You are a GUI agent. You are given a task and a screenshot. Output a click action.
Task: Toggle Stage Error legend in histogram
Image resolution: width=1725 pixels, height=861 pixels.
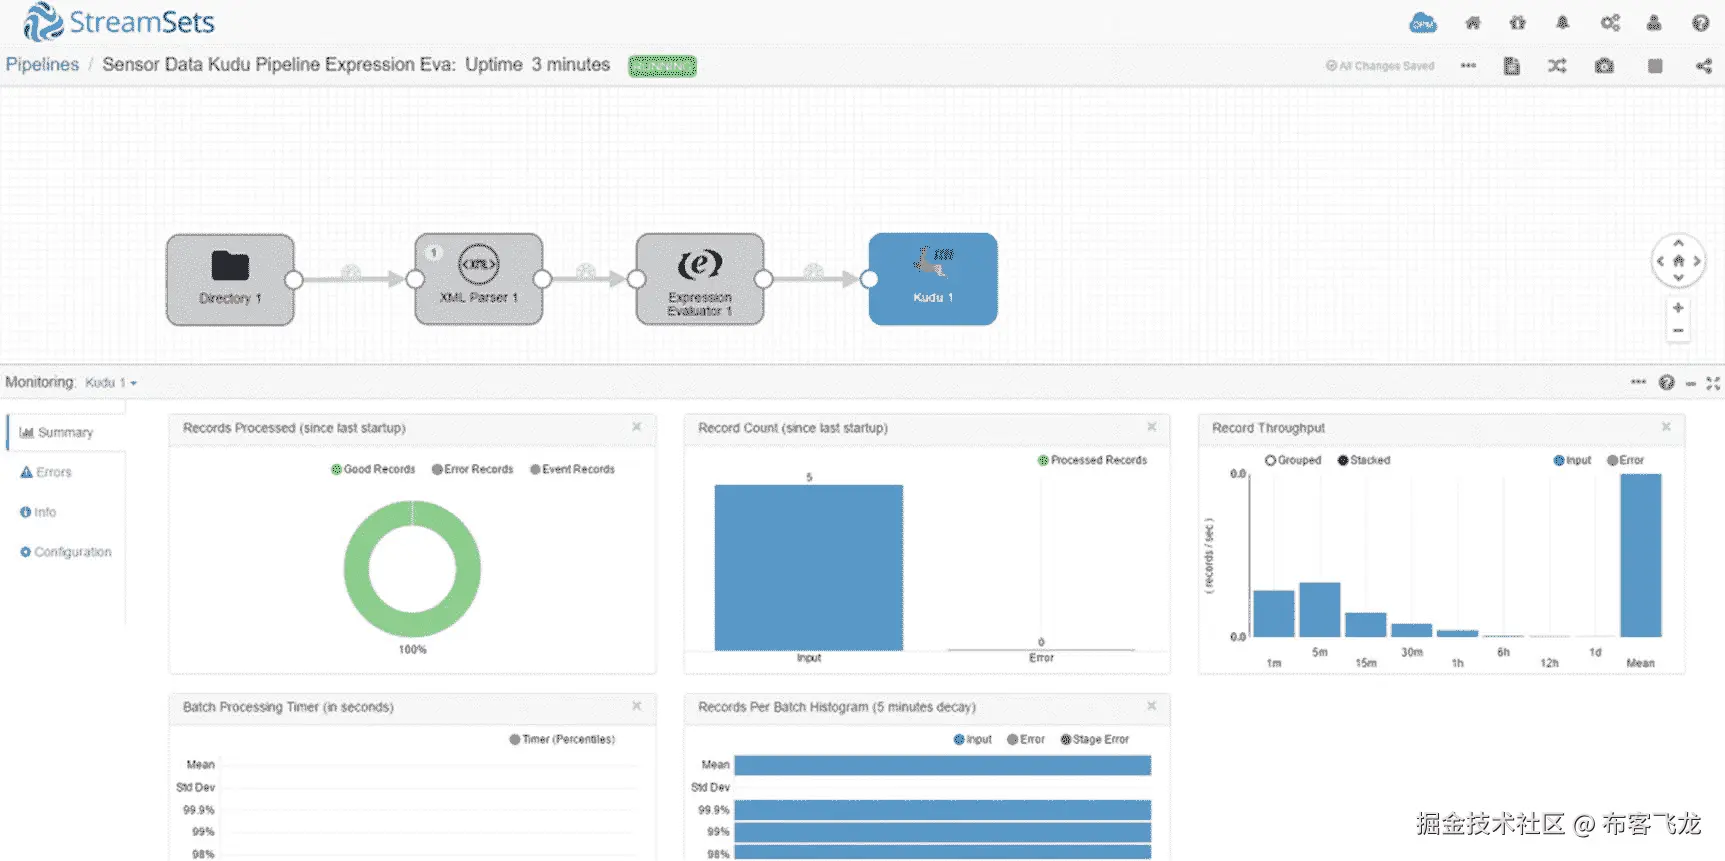pyautogui.click(x=1094, y=739)
